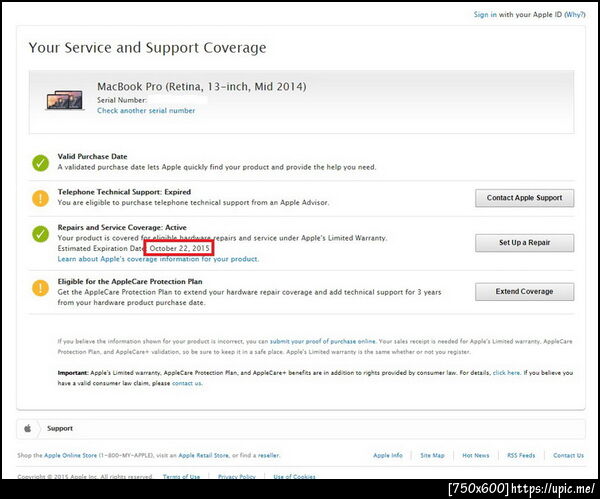Click Telephone Technical Support: Expired heading

pyautogui.click(x=124, y=192)
